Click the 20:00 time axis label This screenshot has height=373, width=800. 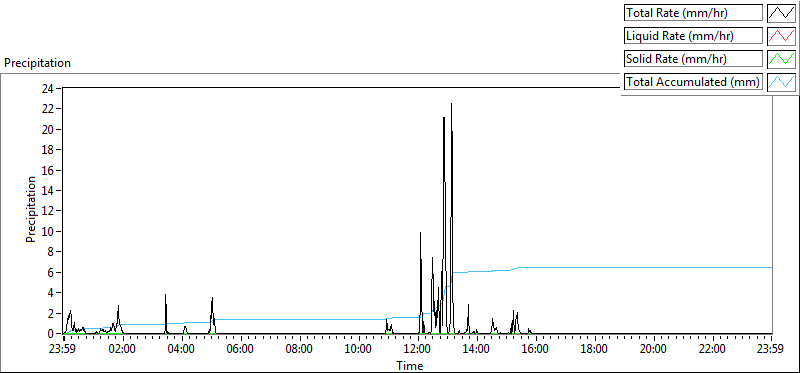(654, 350)
